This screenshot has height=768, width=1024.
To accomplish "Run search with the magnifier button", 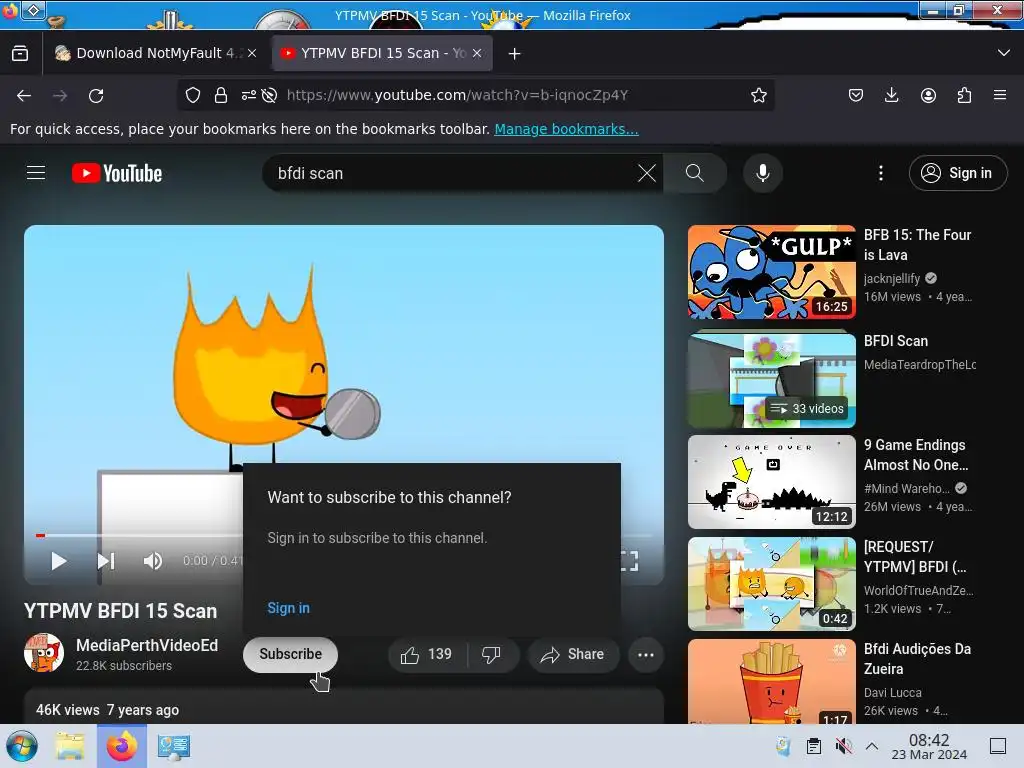I will (695, 173).
